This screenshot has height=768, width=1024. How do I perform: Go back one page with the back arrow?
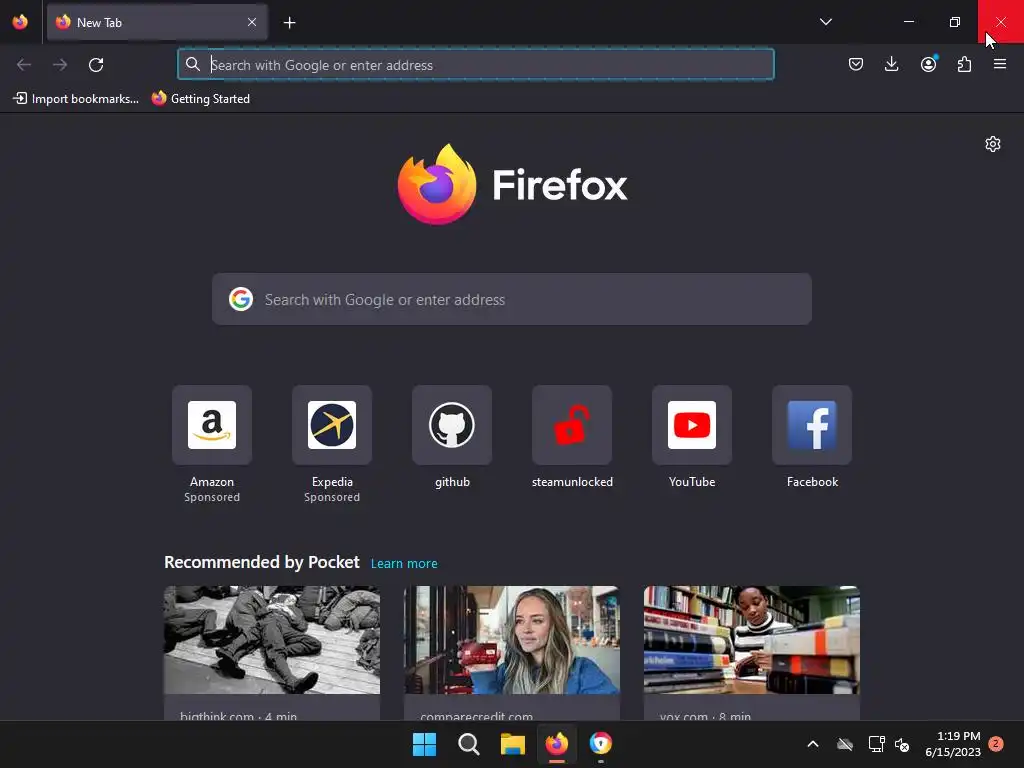tap(24, 65)
